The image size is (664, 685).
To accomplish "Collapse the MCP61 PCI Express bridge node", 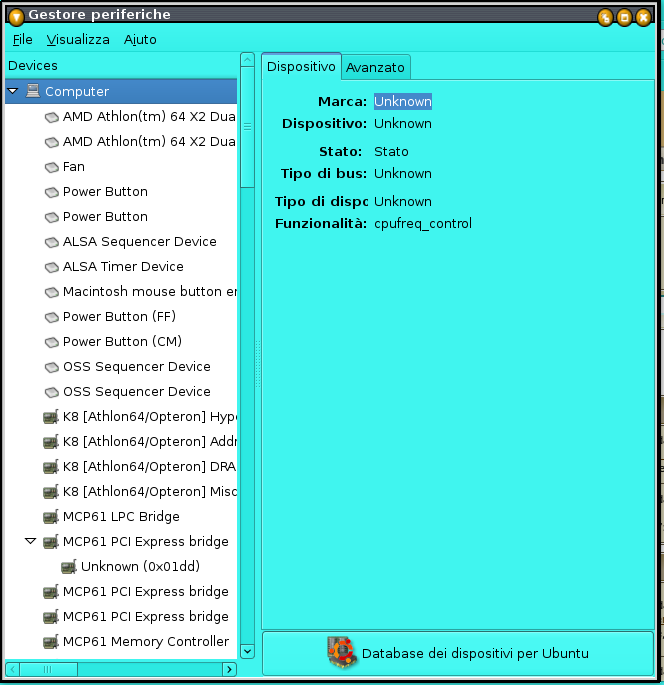I will click(31, 542).
